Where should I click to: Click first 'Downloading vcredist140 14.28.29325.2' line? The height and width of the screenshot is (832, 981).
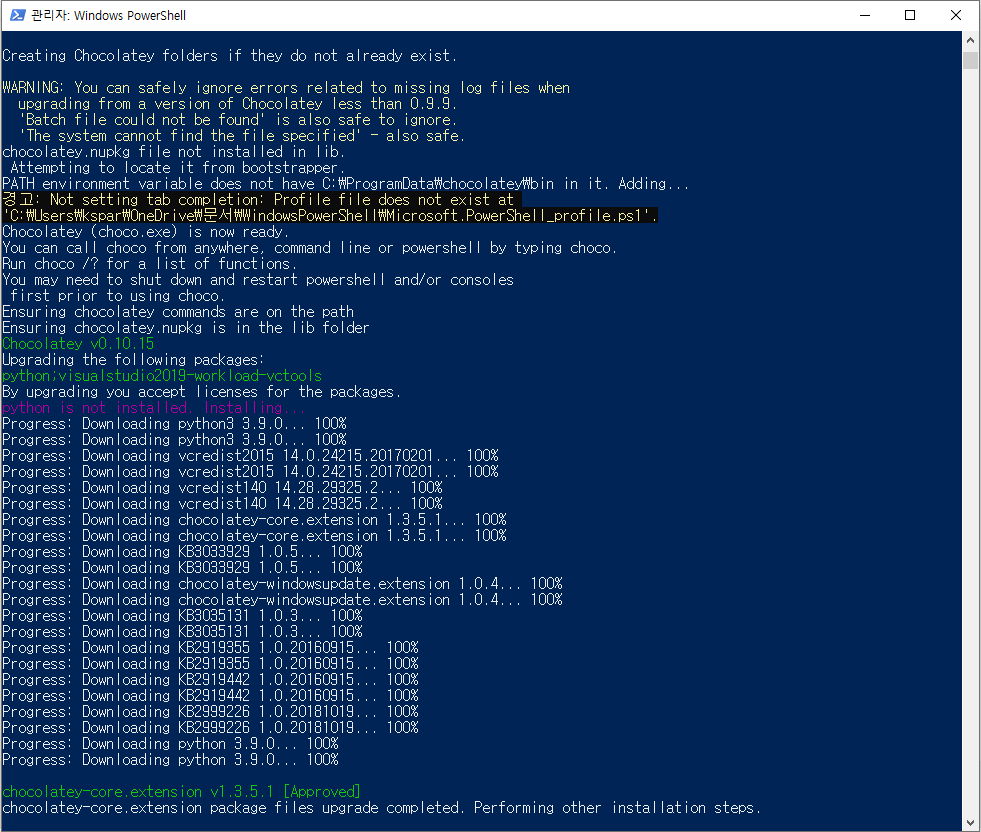tap(222, 487)
